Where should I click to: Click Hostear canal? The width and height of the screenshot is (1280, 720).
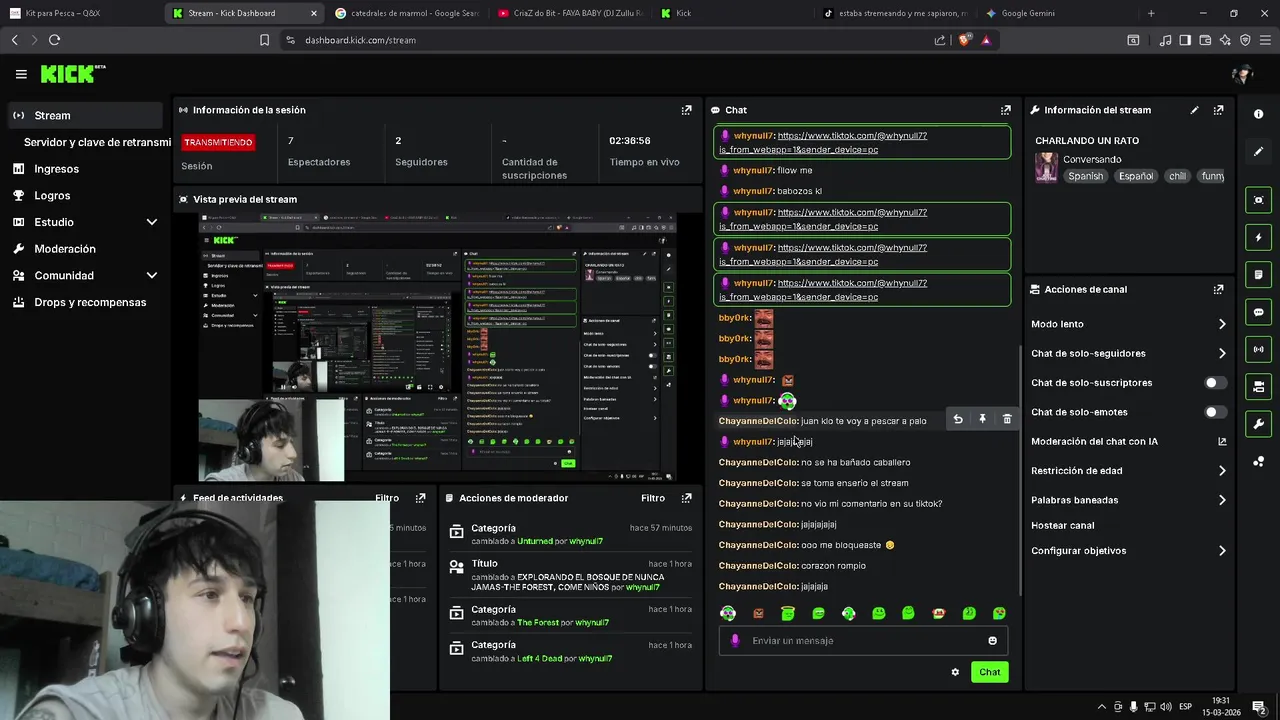1062,525
